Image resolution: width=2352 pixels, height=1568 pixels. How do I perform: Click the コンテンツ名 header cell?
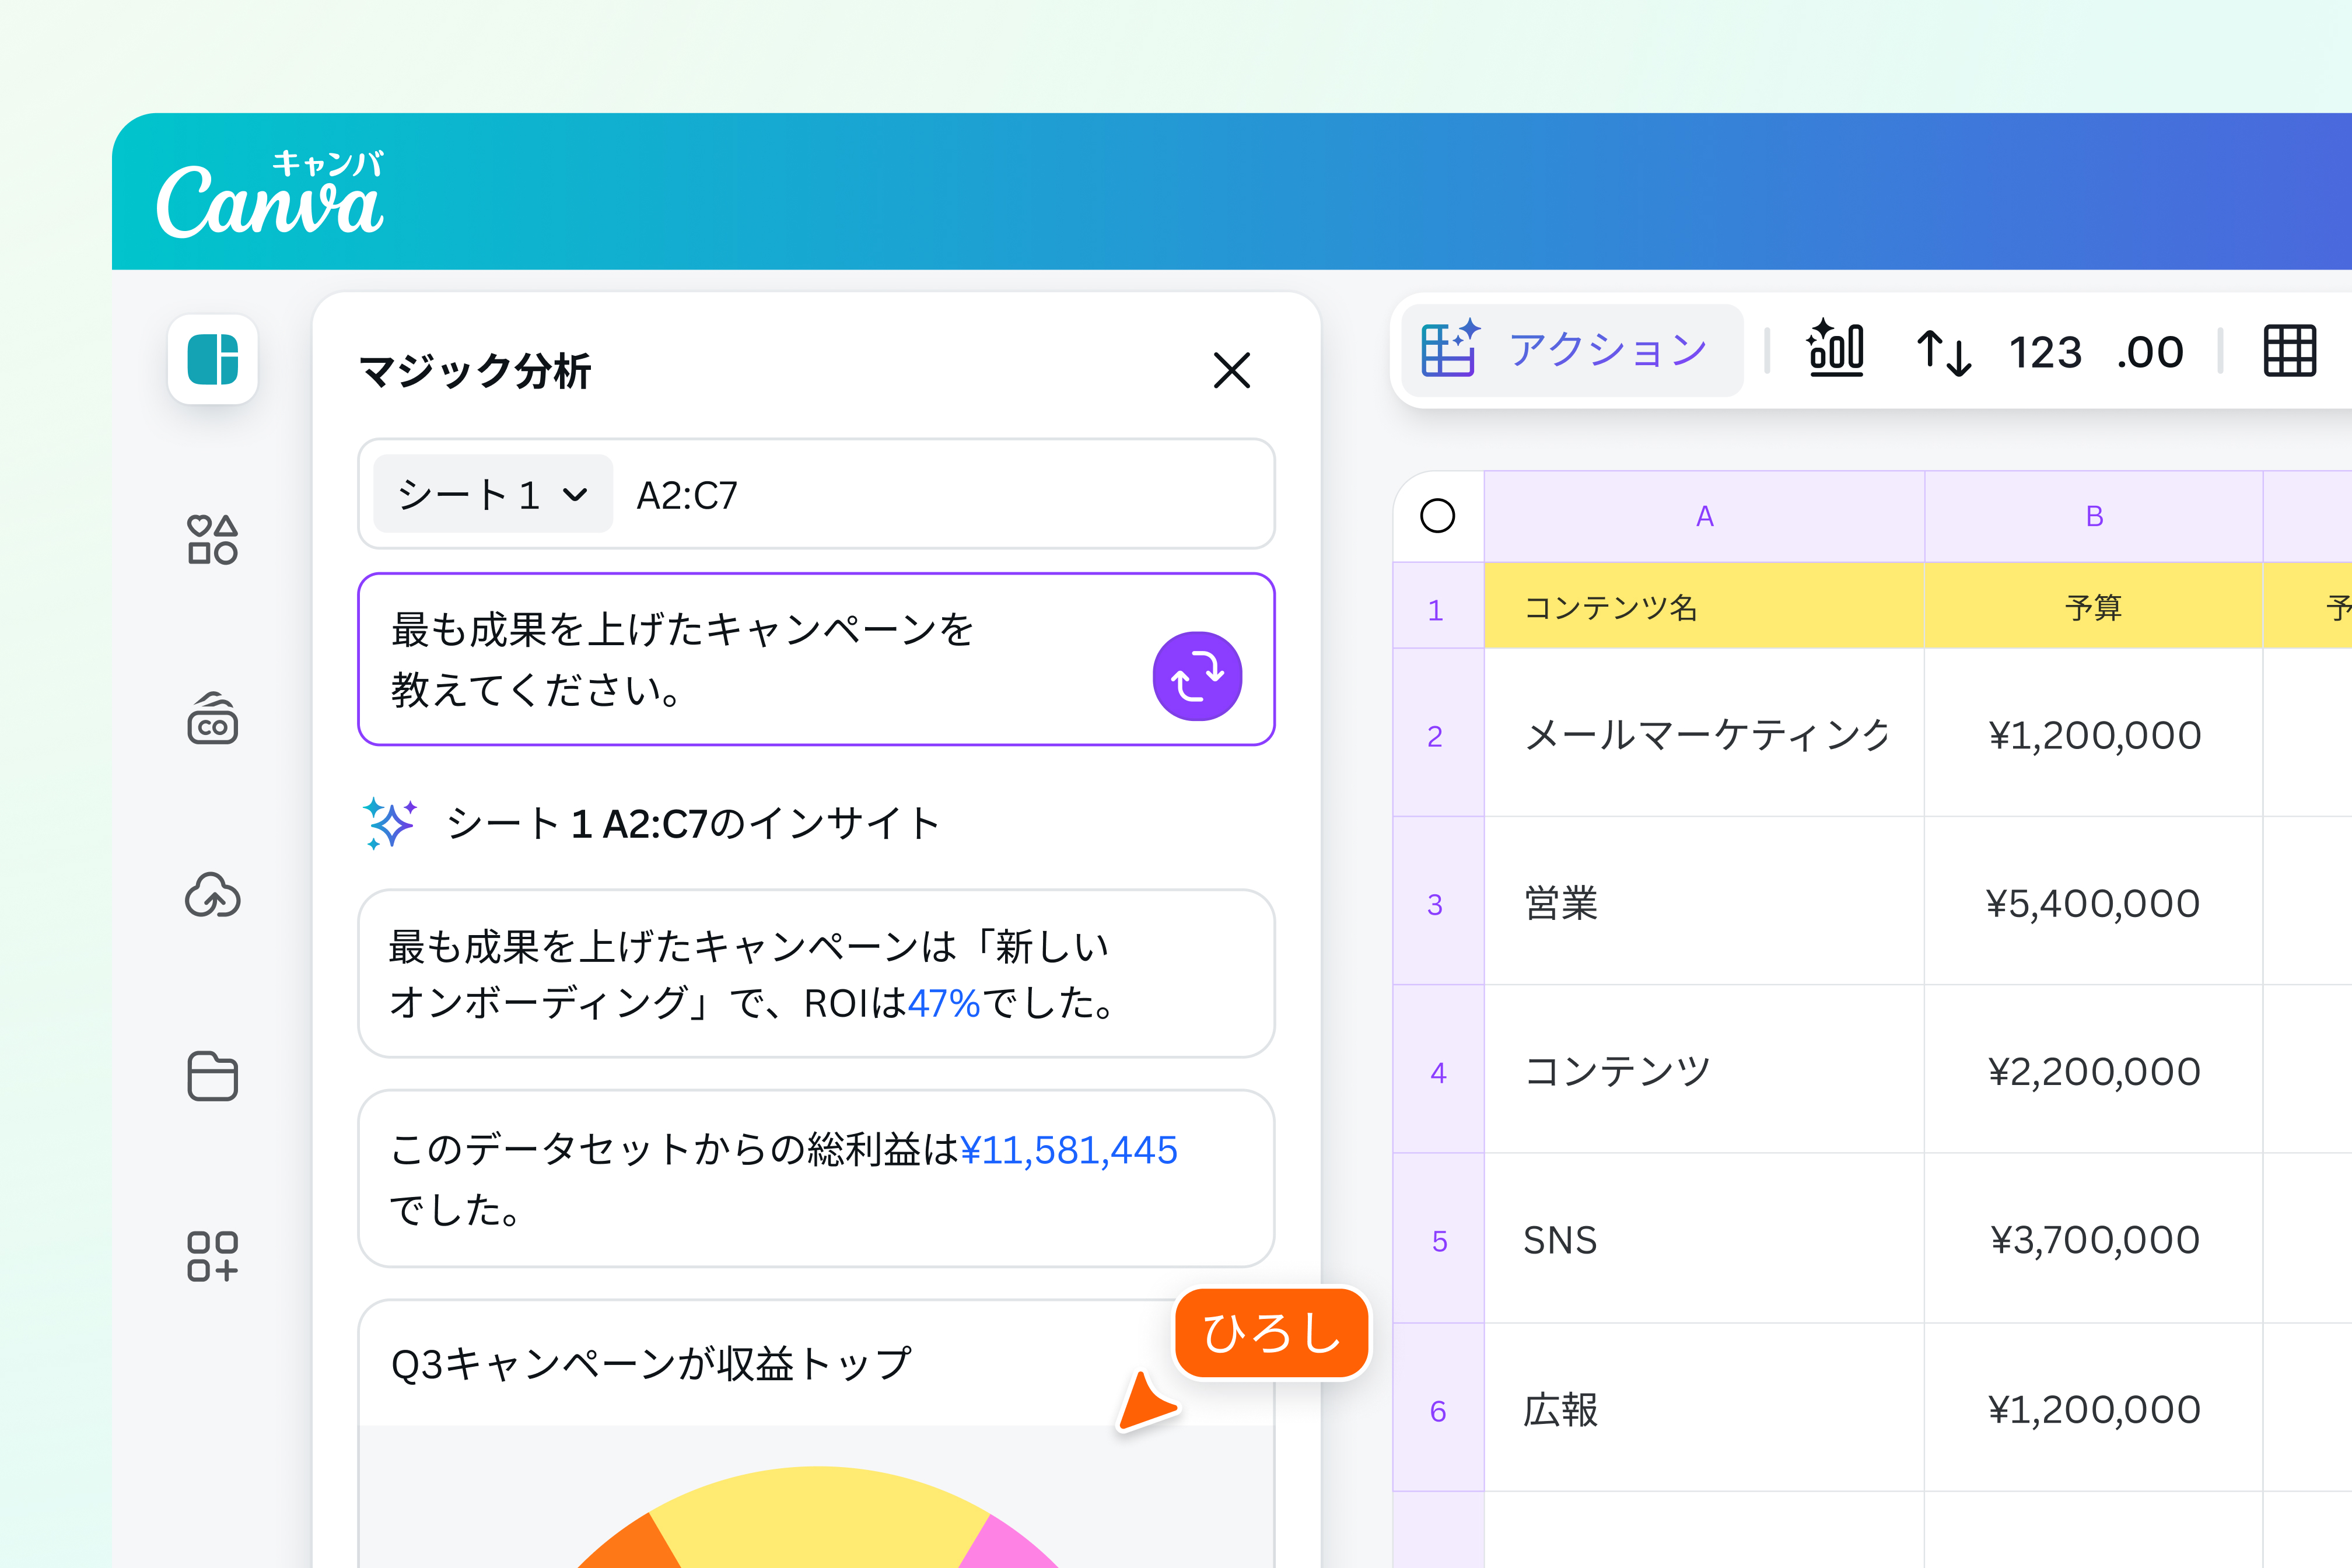click(1704, 606)
